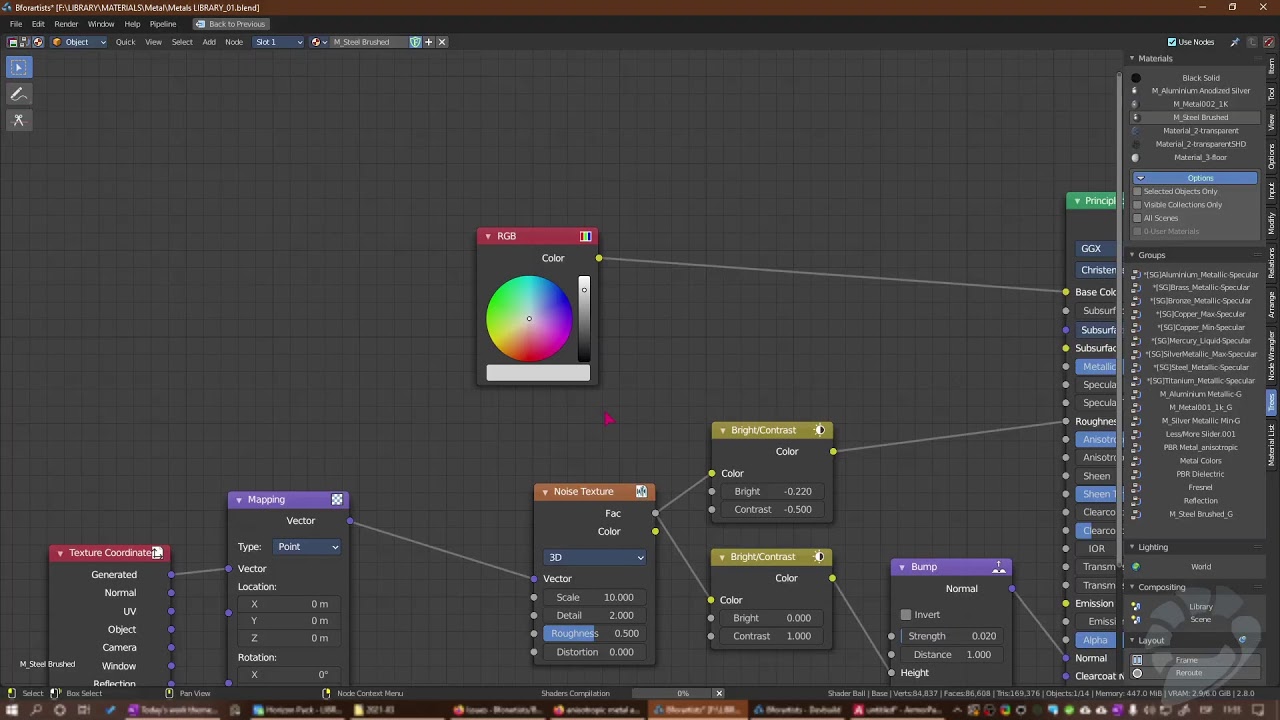This screenshot has width=1280, height=720.
Task: Add a Reroute layout node
Action: [1194, 673]
